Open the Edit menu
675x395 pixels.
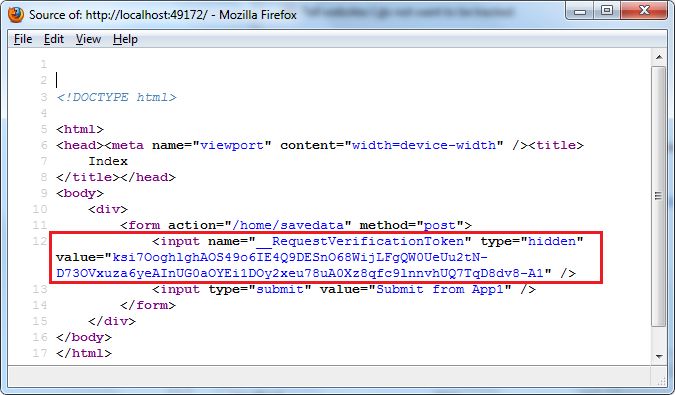click(54, 39)
